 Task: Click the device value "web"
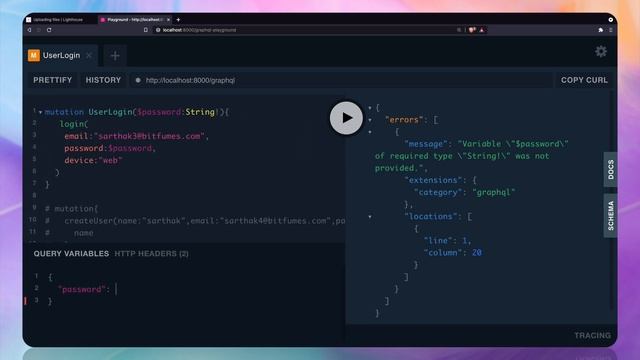[x=110, y=160]
